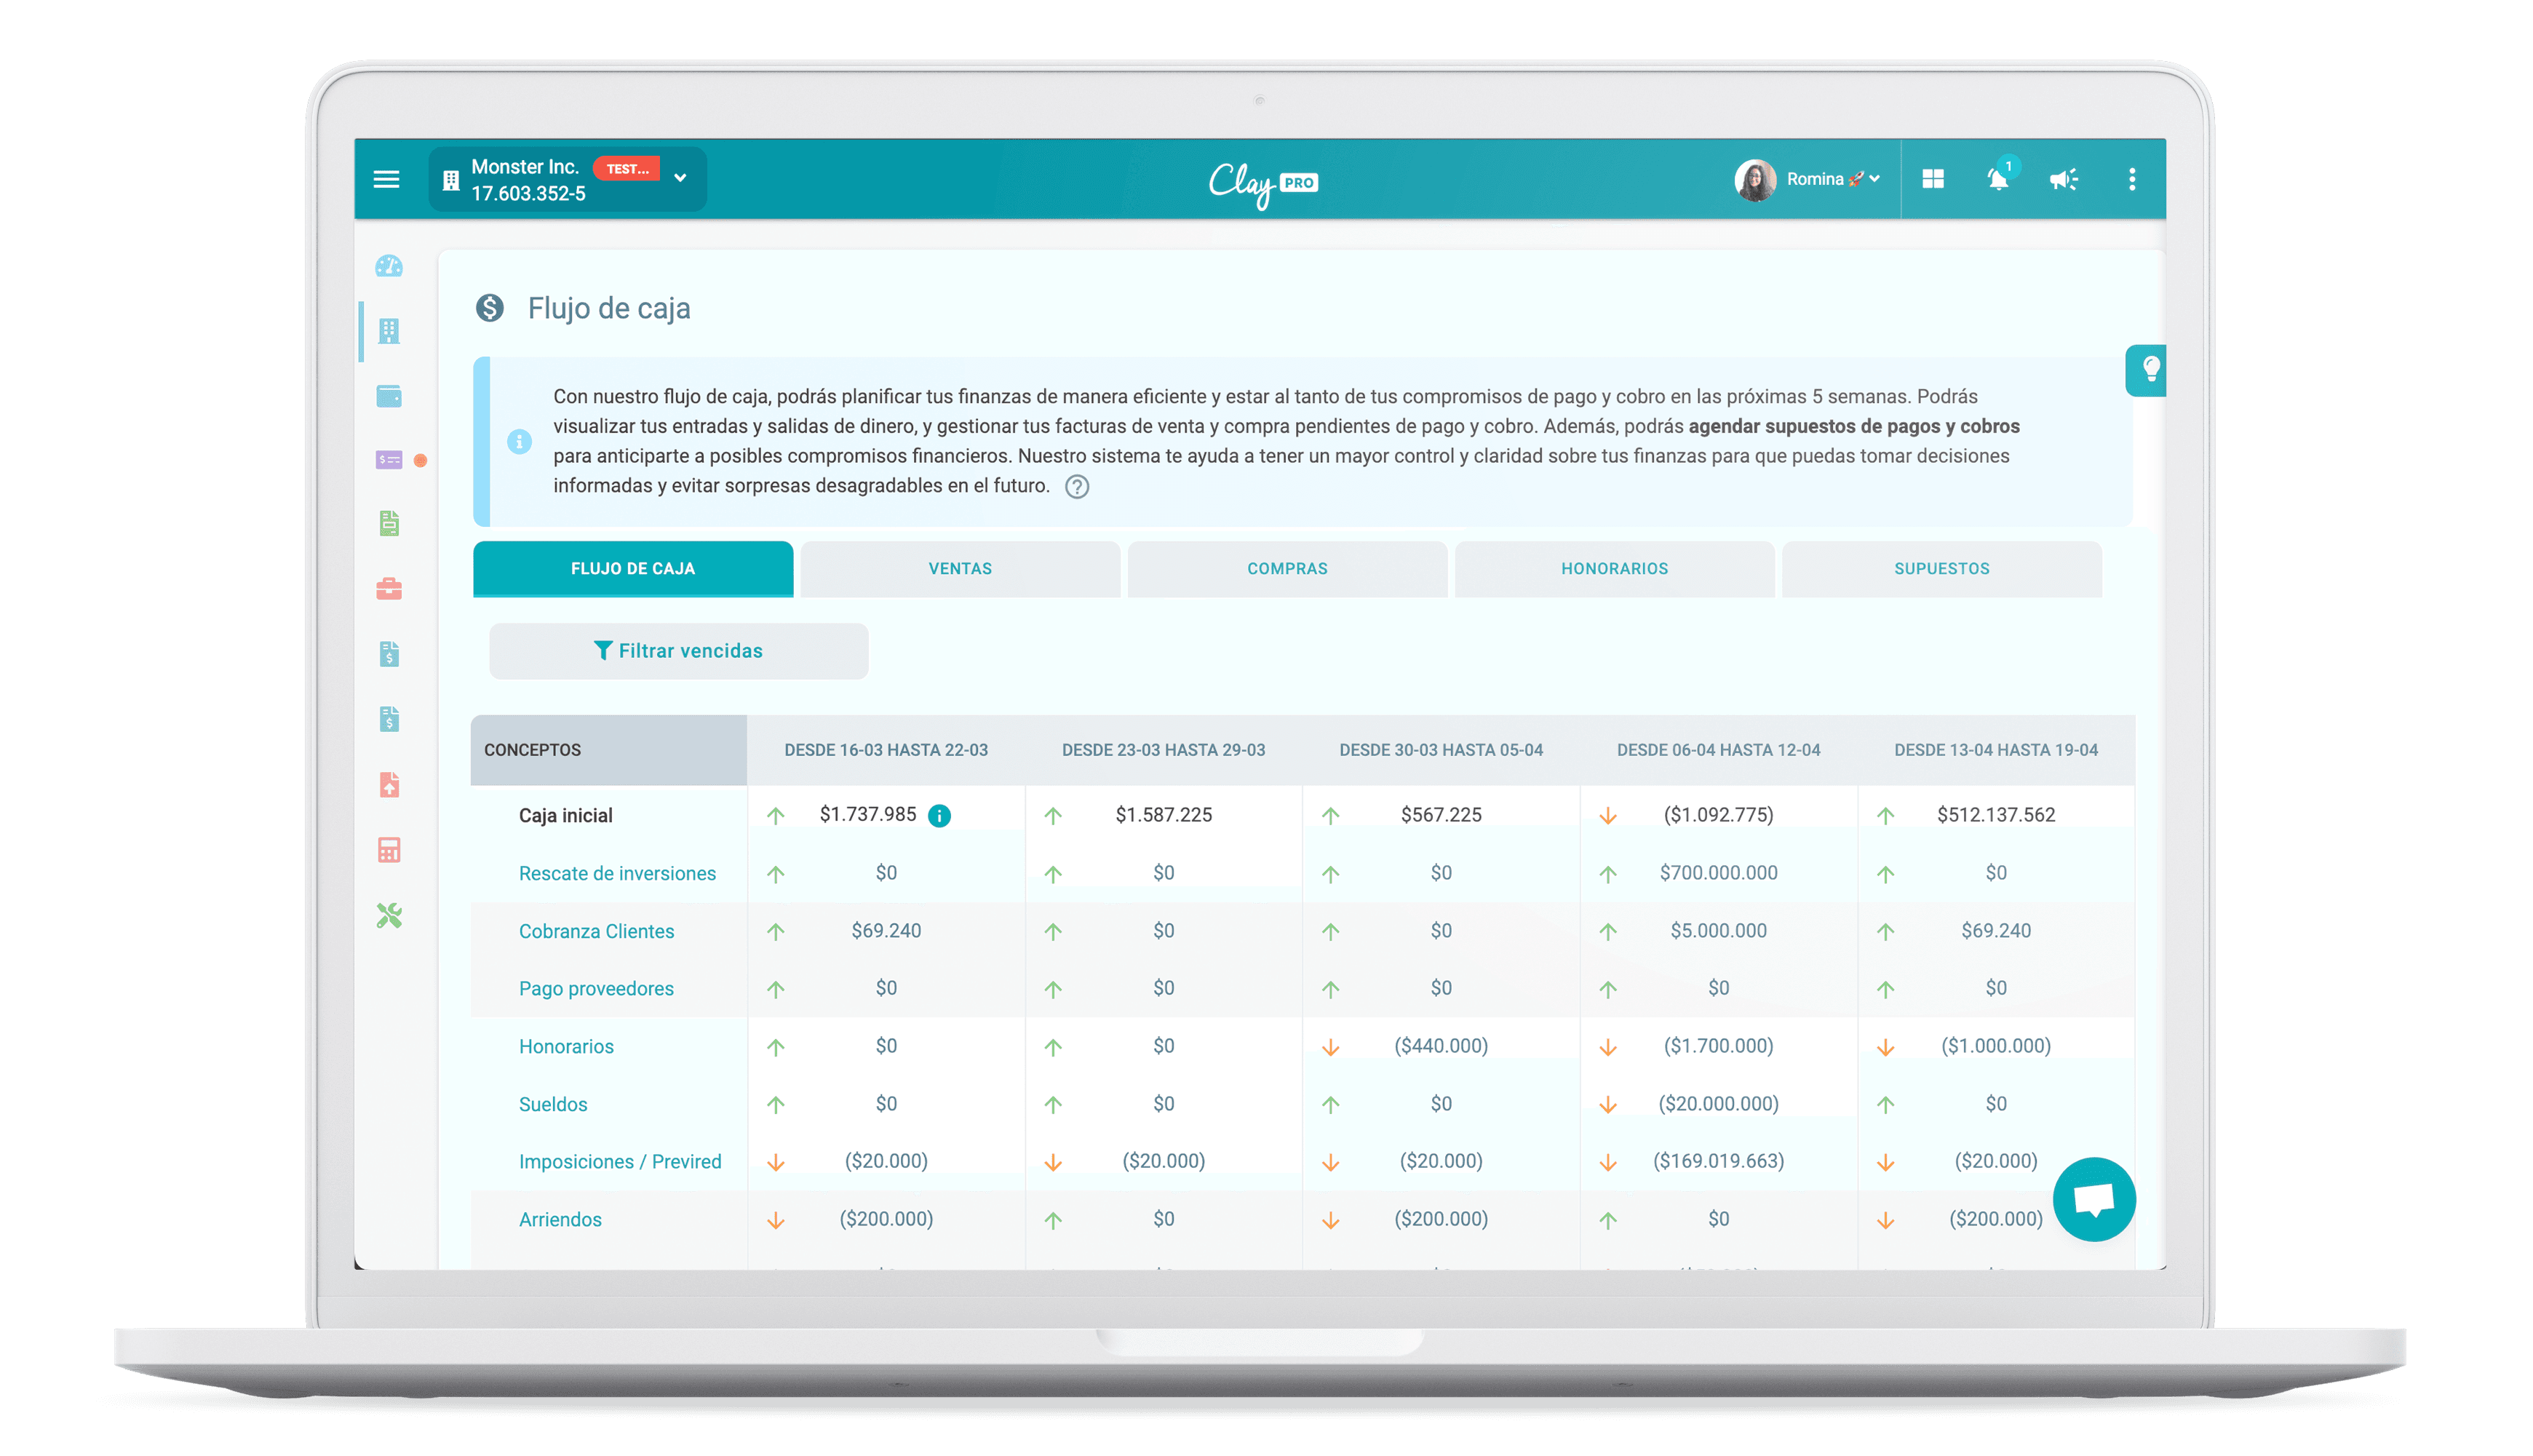Click the help question mark icon

(1076, 487)
